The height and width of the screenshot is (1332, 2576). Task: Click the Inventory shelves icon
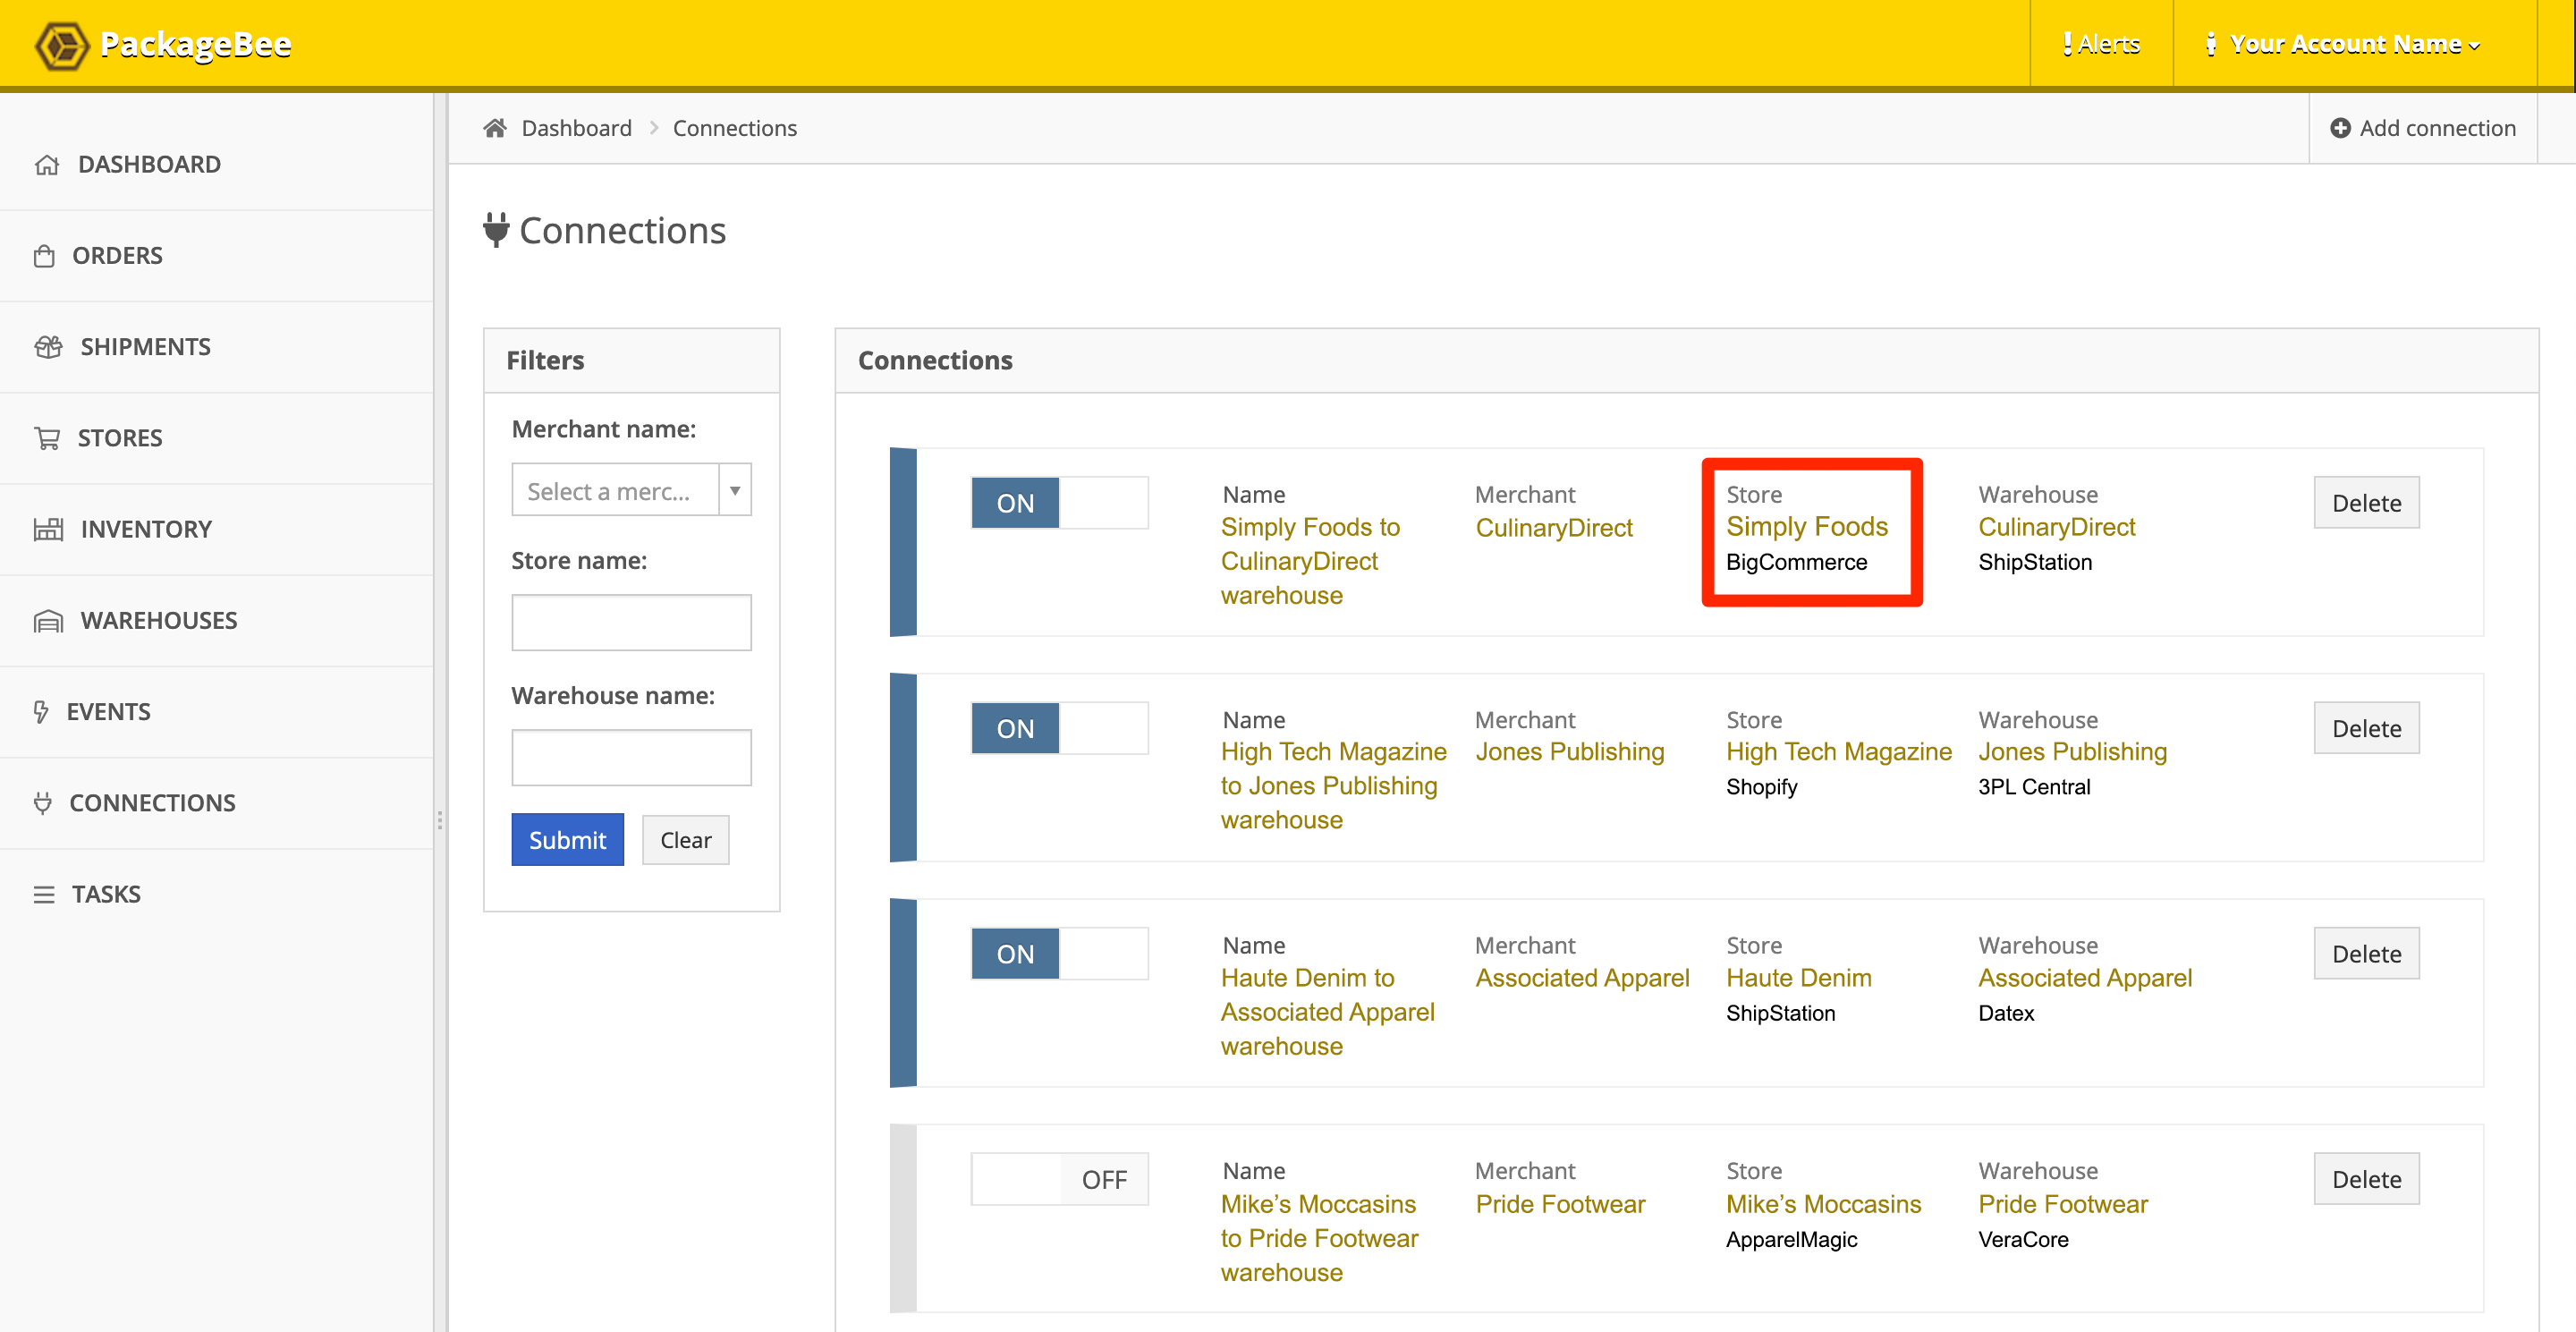pyautogui.click(x=48, y=529)
